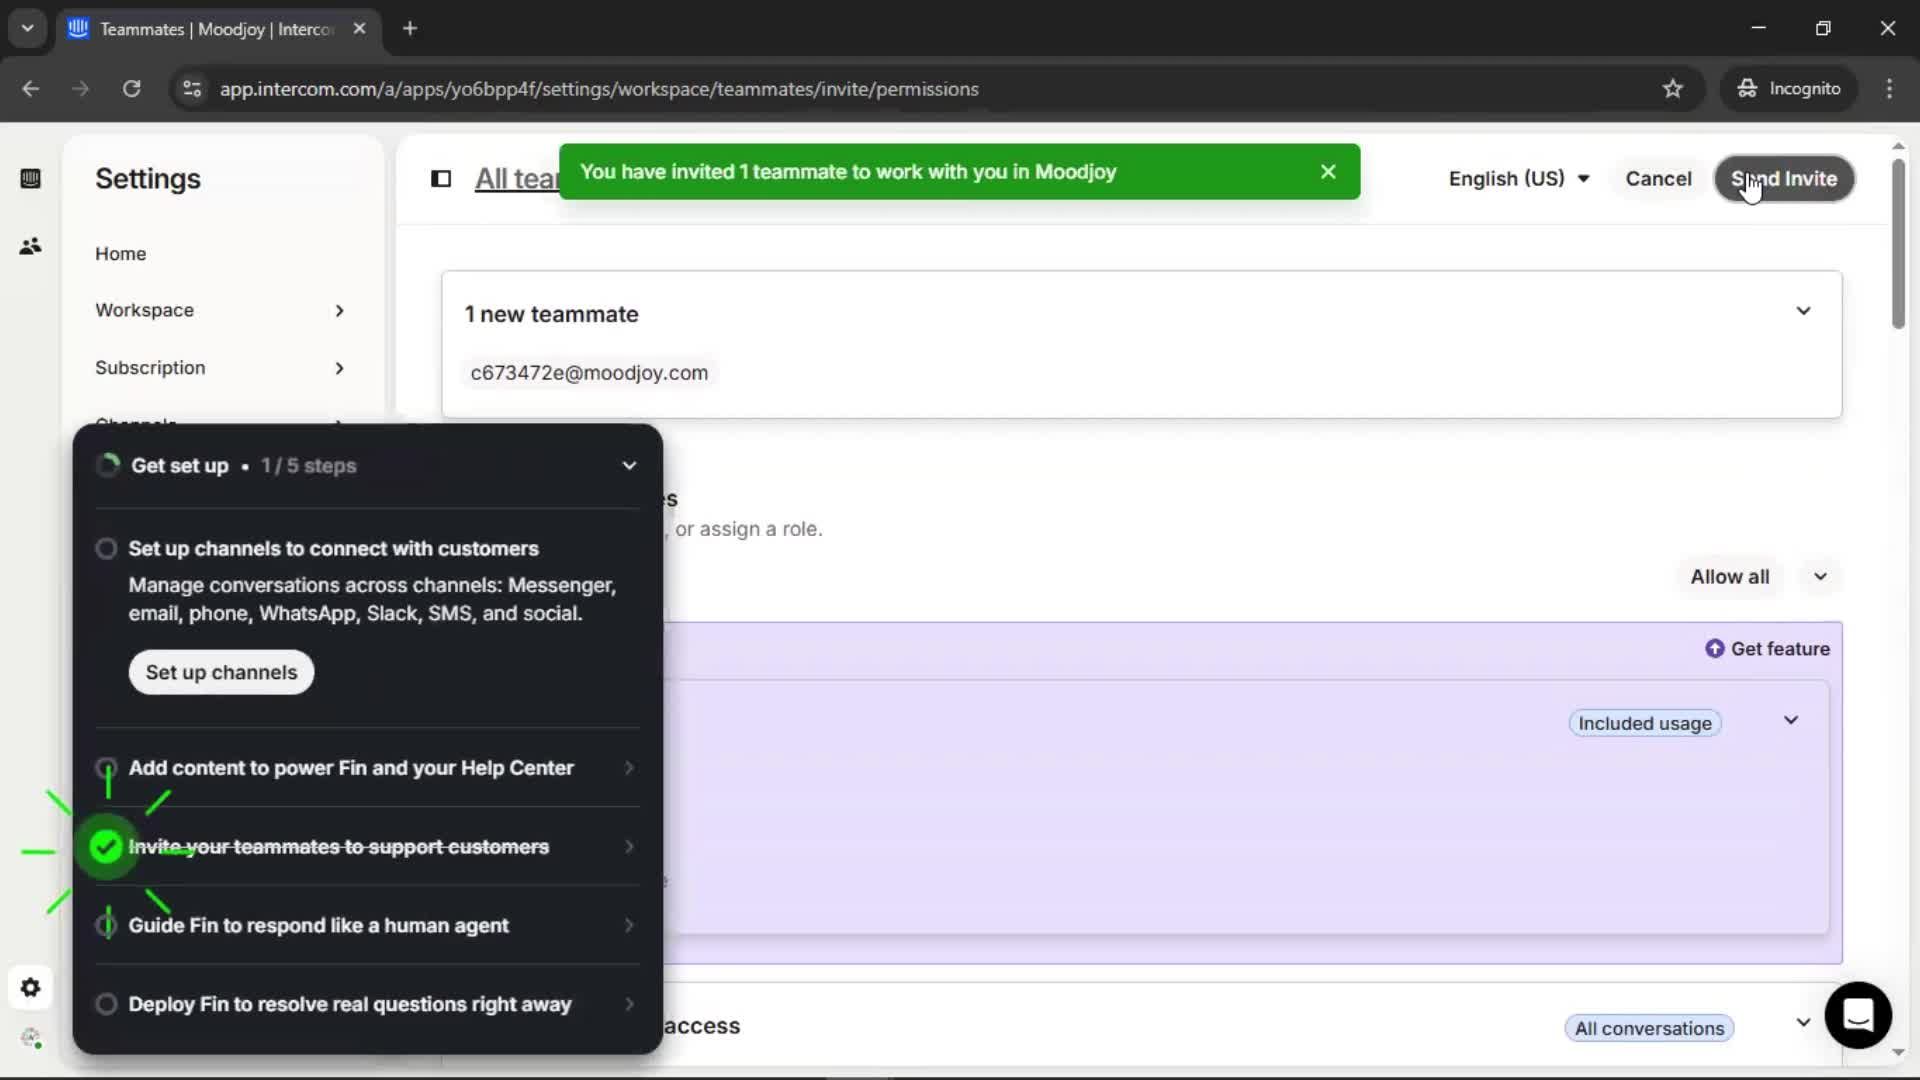Click the Included usage badge
1920x1080 pixels.
pos(1645,724)
